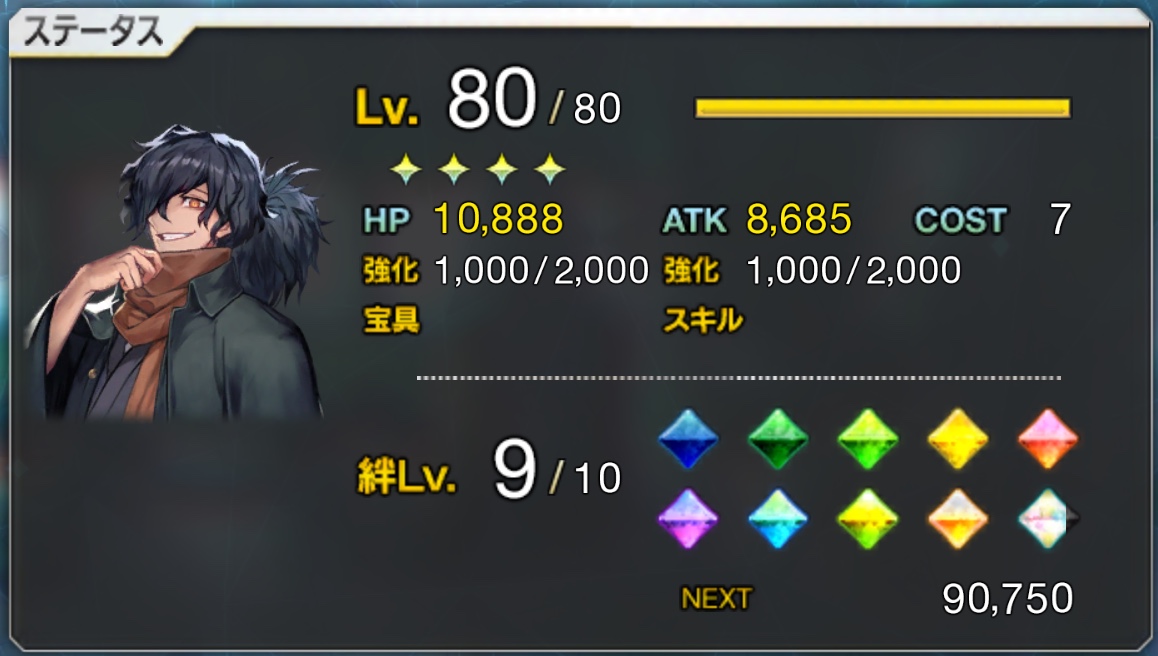Tap the yellow-green gem in bottom row
Image resolution: width=1158 pixels, height=656 pixels.
tap(868, 519)
